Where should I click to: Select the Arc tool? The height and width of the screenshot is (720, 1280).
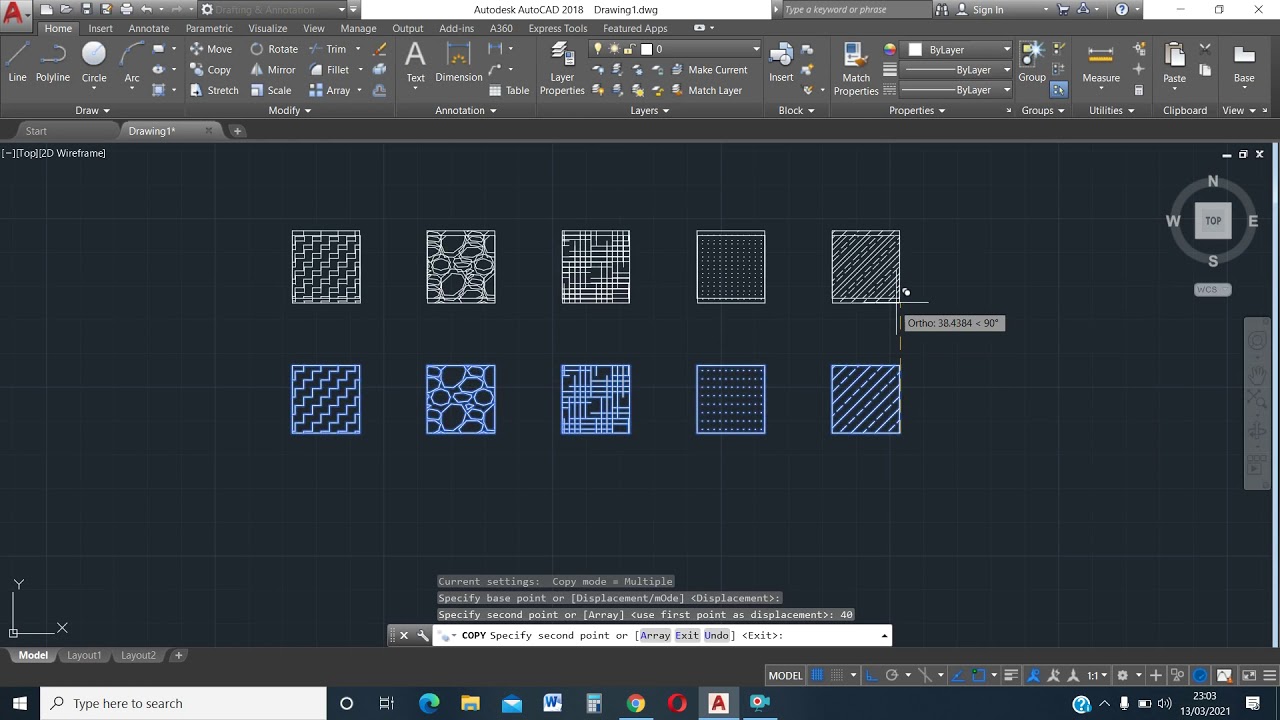point(132,62)
